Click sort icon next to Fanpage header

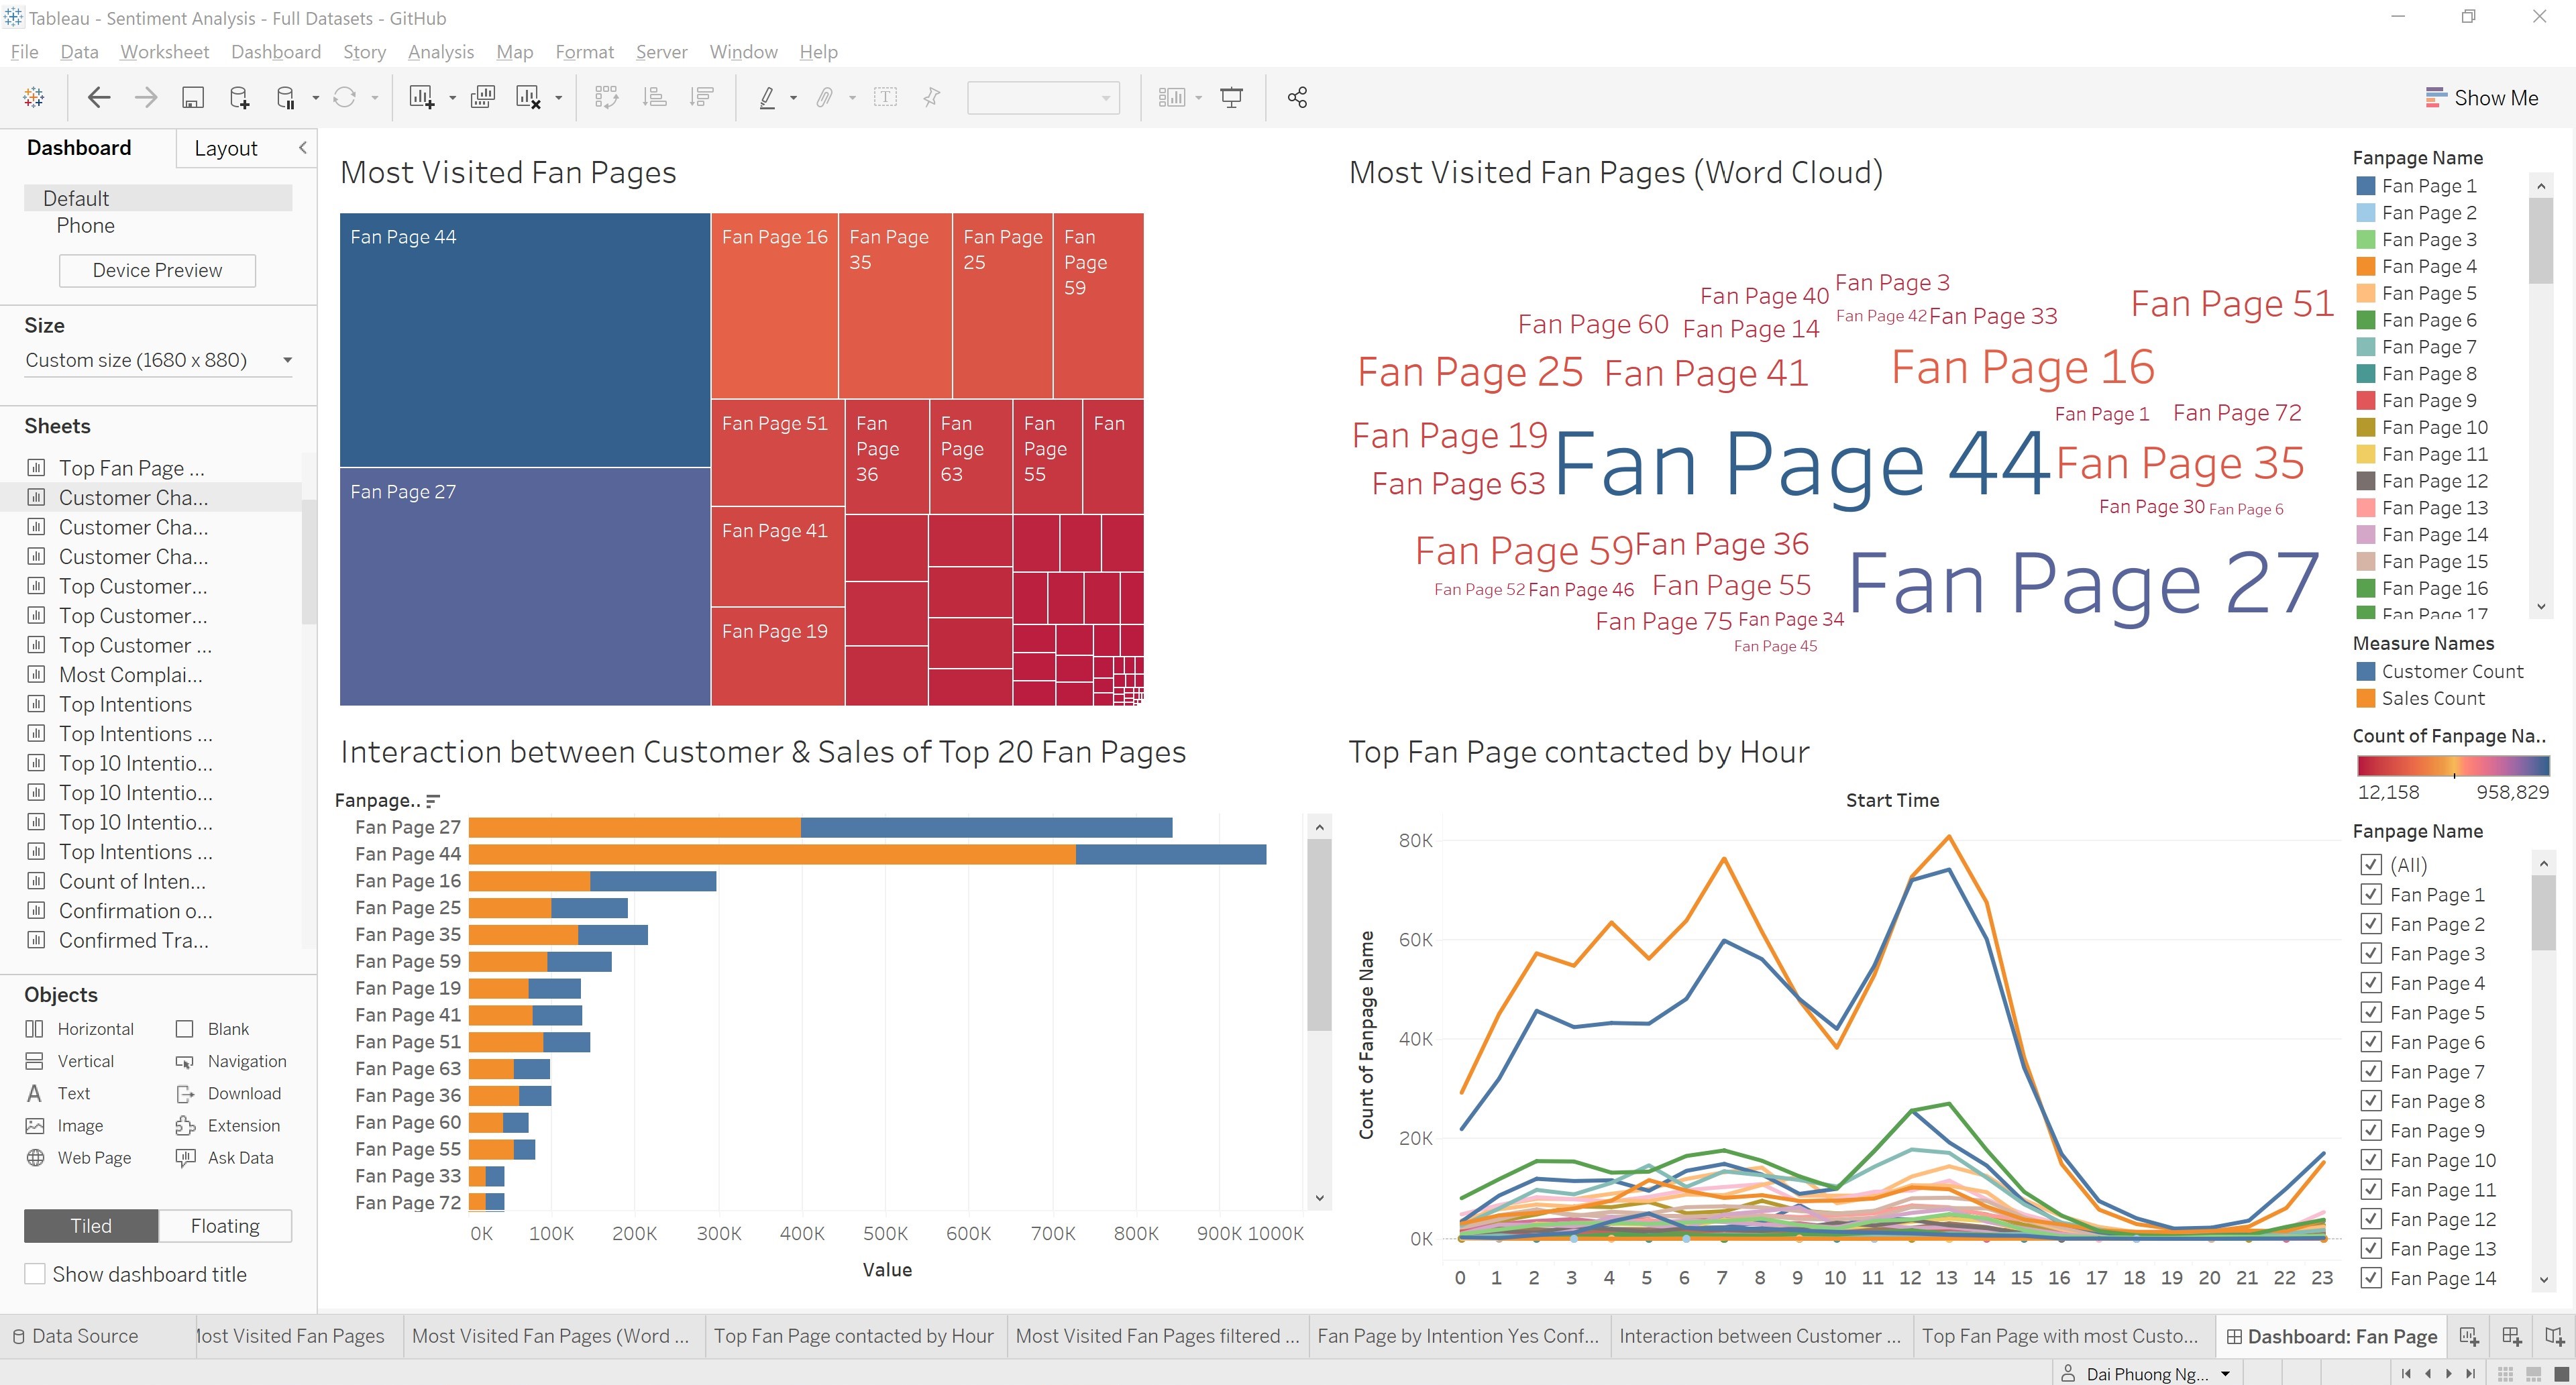coord(433,800)
